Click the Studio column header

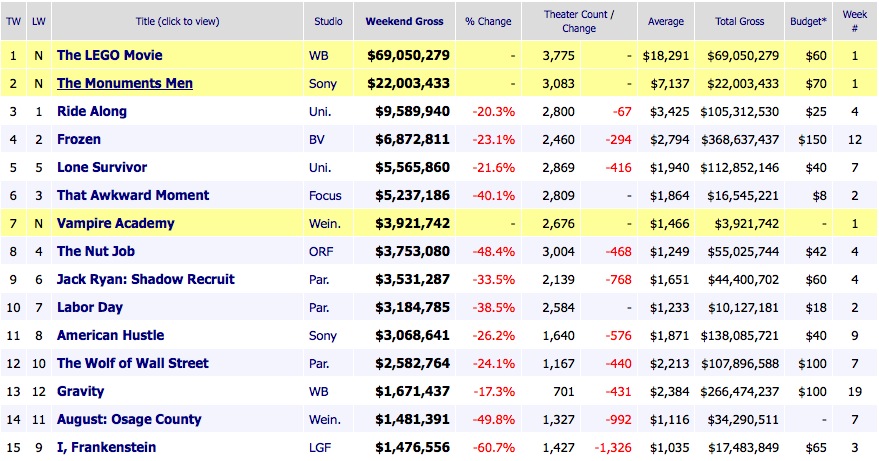click(327, 21)
